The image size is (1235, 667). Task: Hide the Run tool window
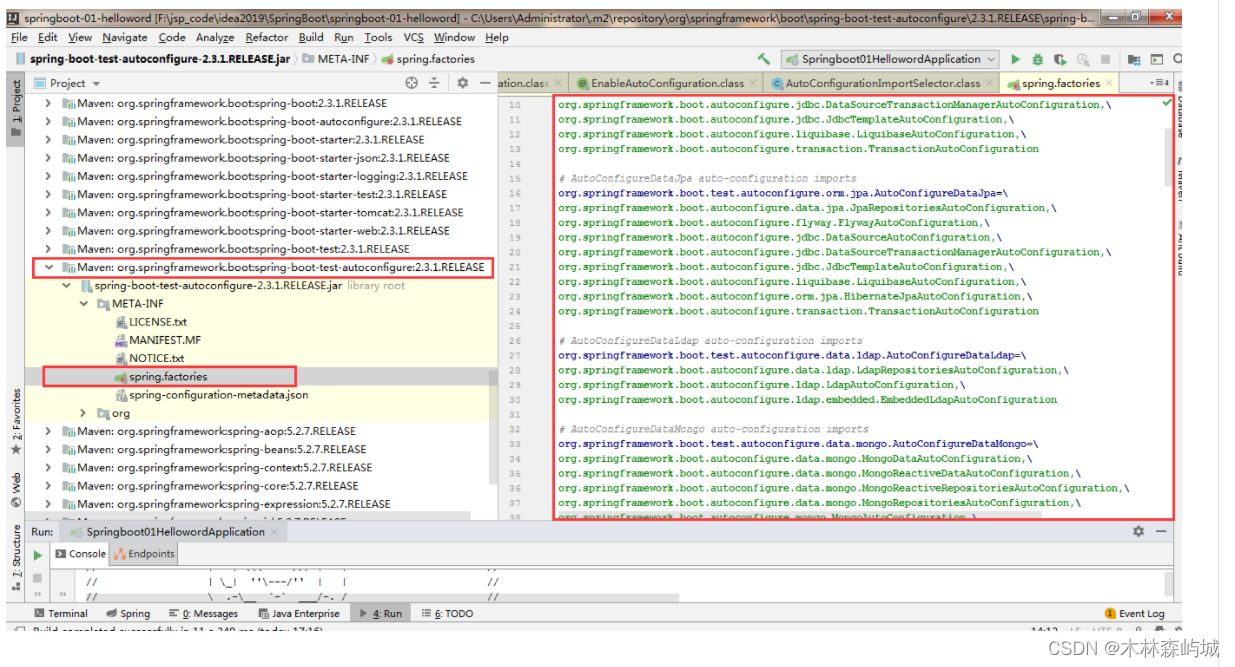[x=1162, y=532]
